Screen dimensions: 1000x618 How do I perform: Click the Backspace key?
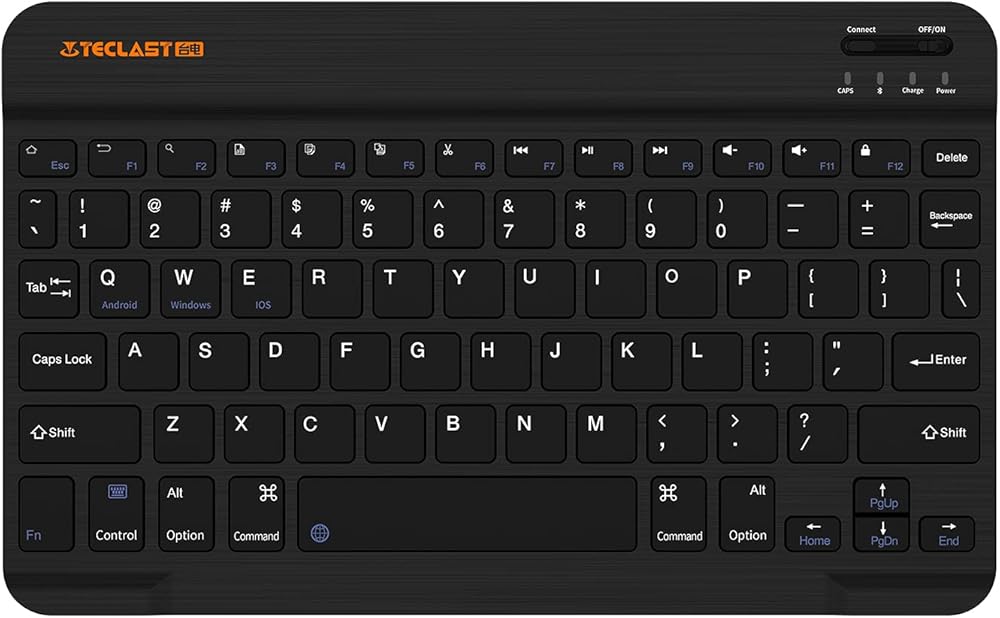tap(950, 219)
